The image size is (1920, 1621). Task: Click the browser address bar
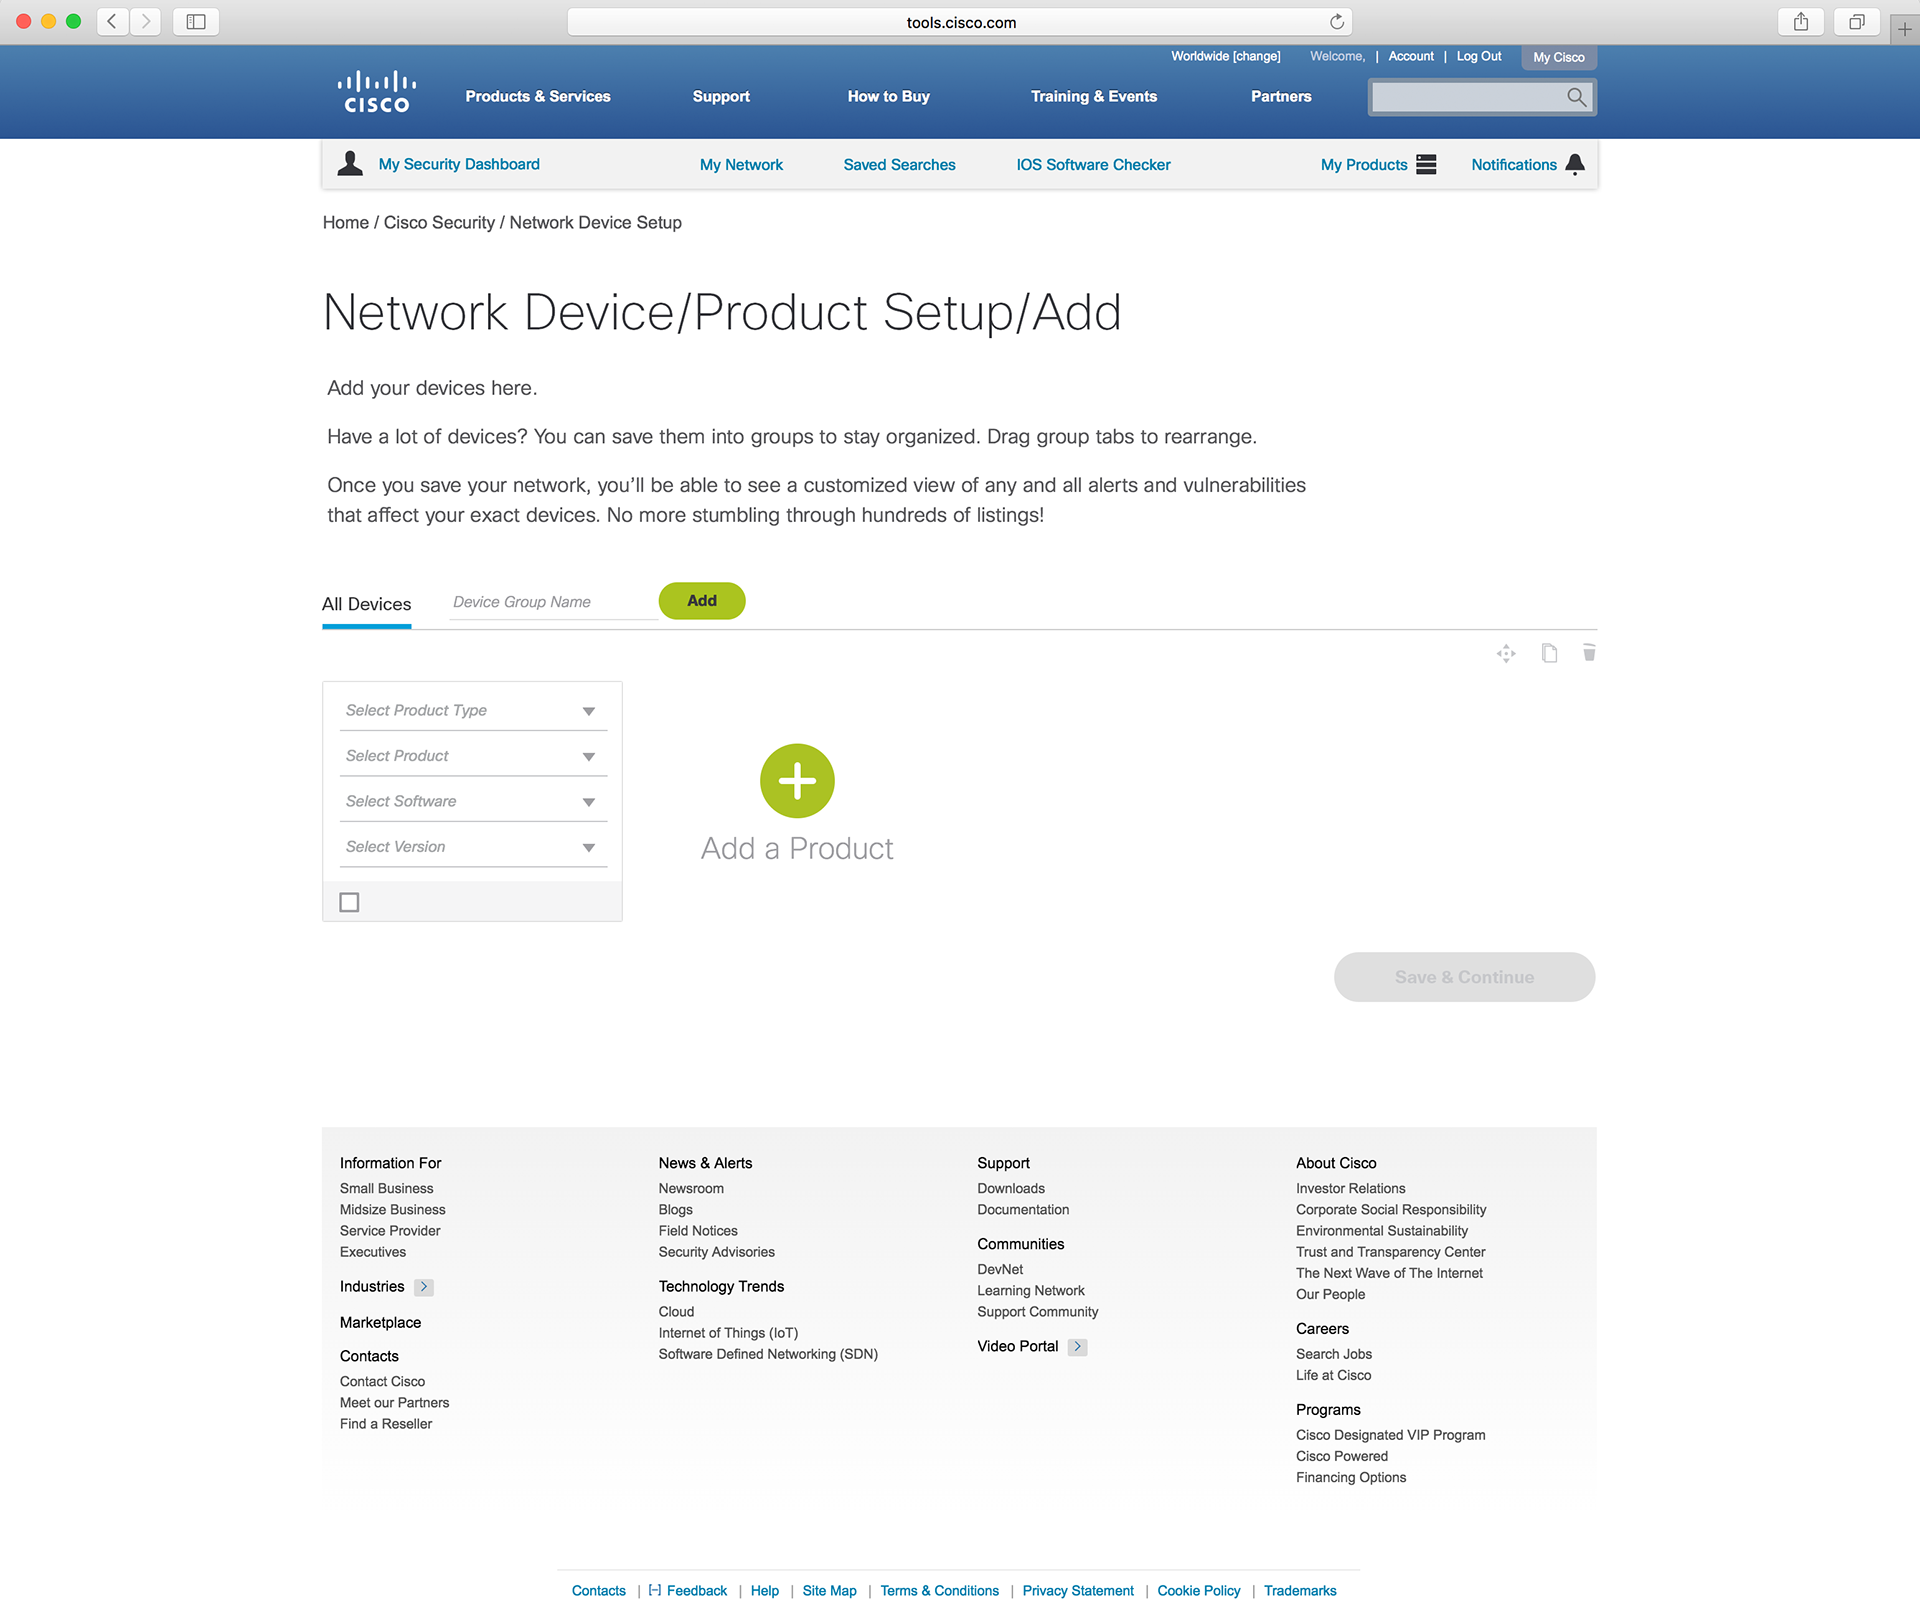[x=960, y=22]
